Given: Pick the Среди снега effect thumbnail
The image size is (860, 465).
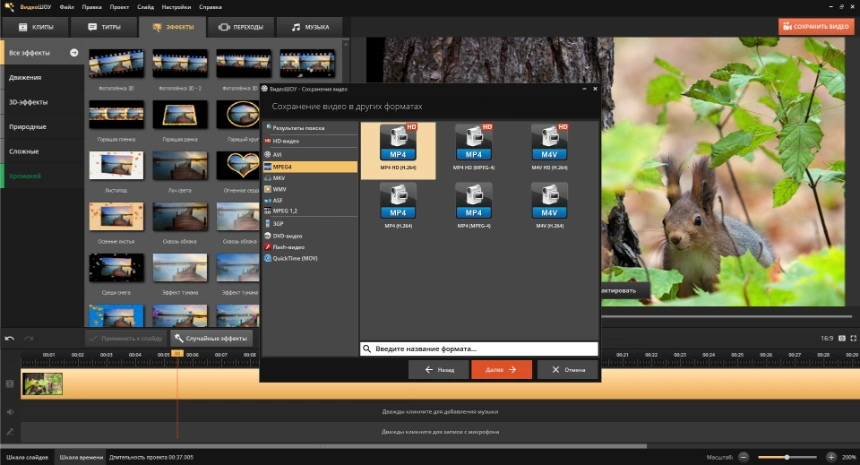Looking at the screenshot, I should (x=116, y=267).
